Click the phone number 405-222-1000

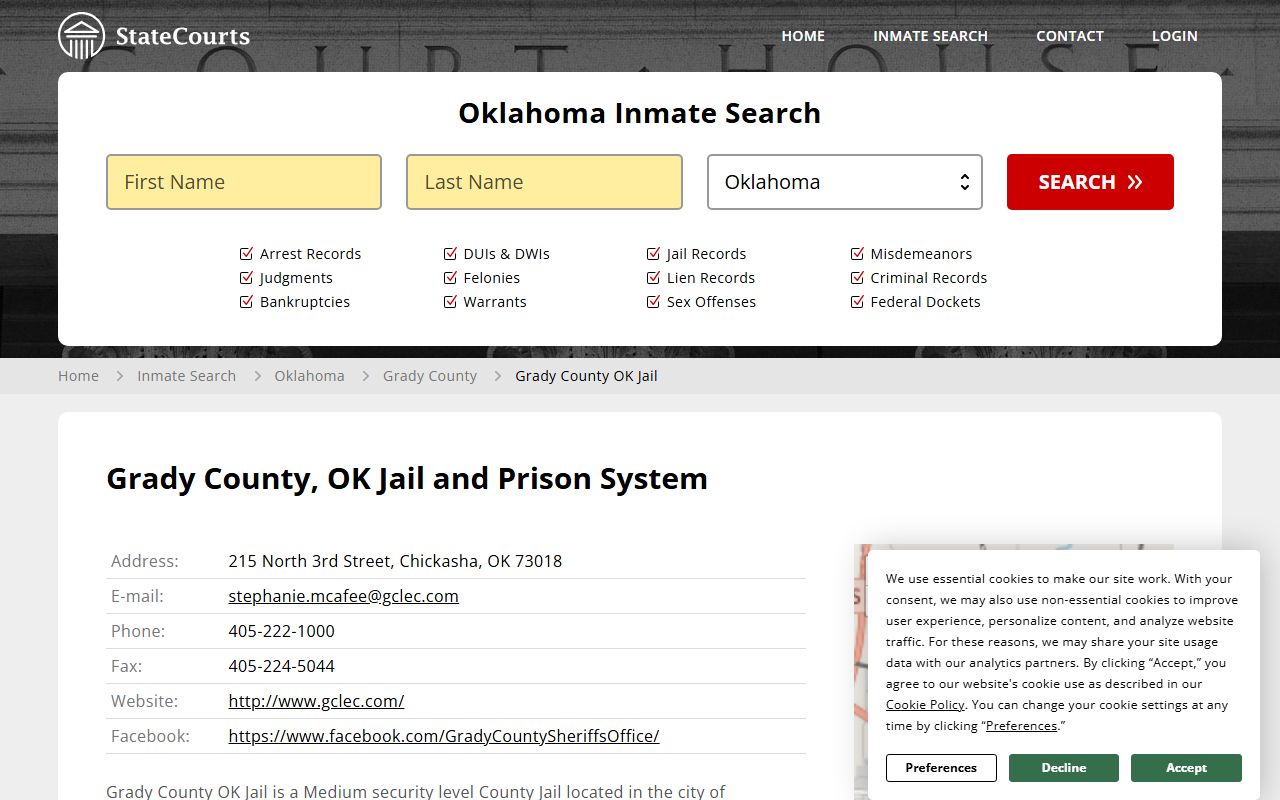pyautogui.click(x=281, y=631)
